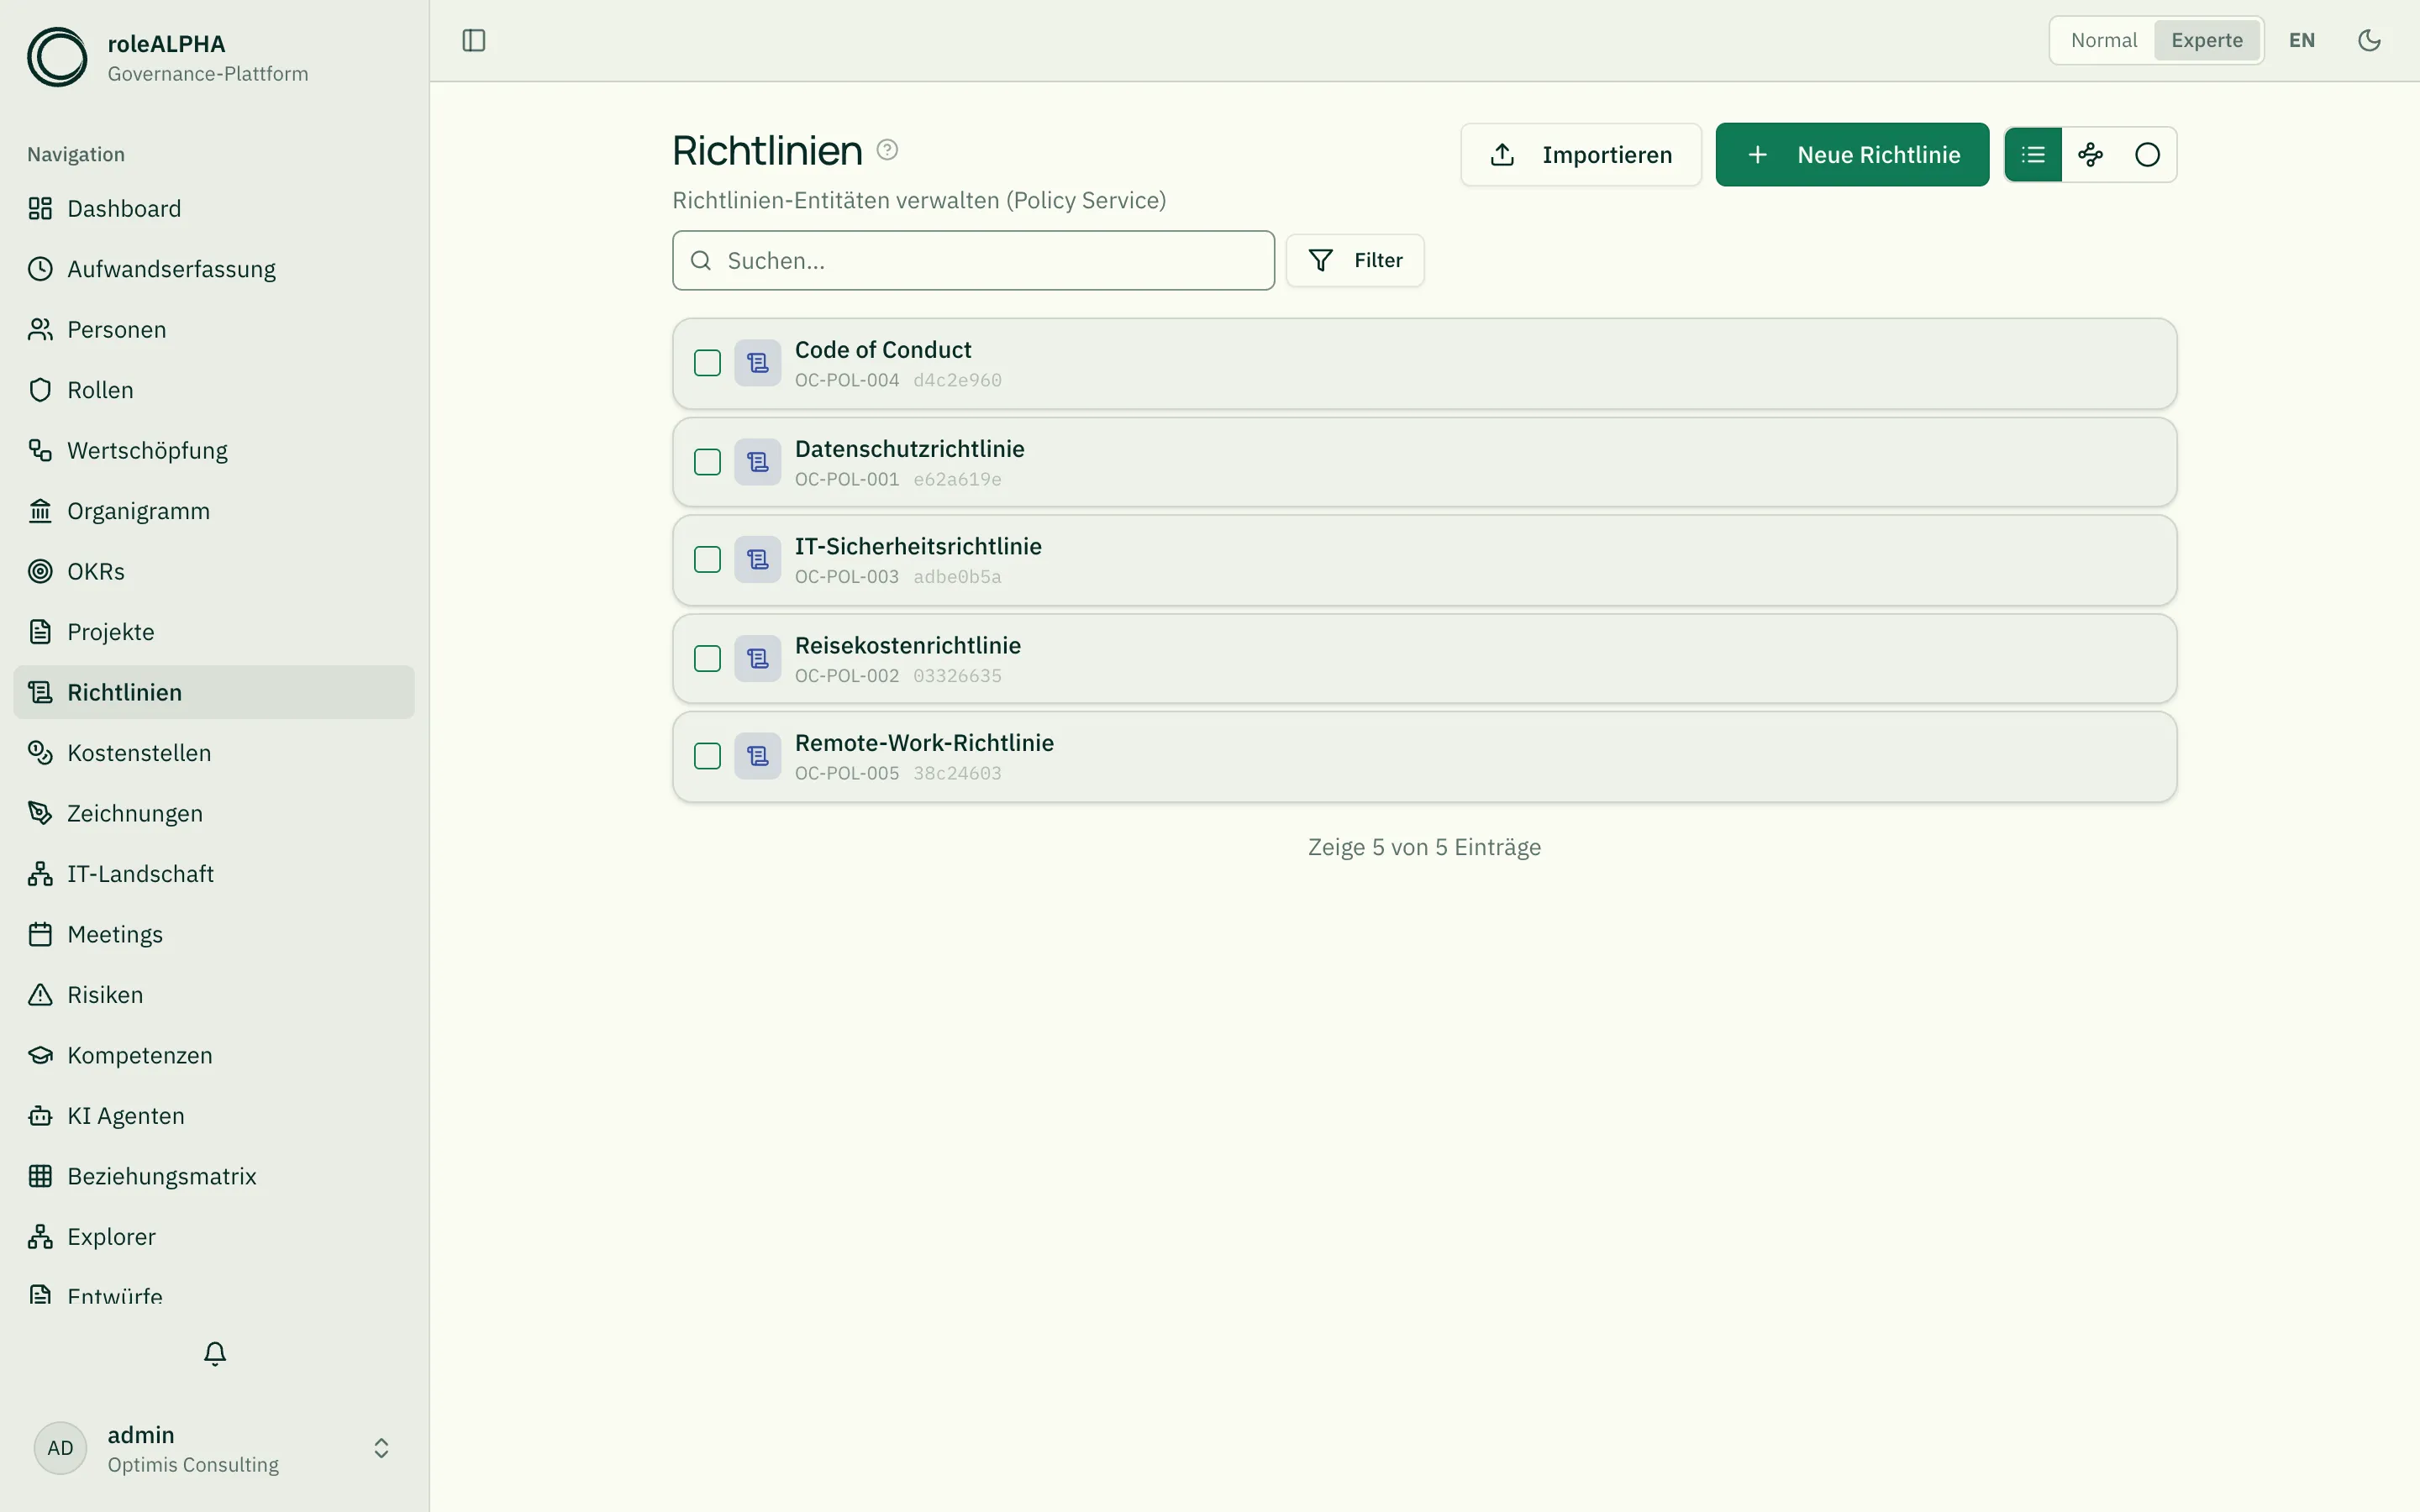This screenshot has height=1512, width=2420.
Task: Click the Datenschutzrichtlinie policy icon
Action: 757,462
